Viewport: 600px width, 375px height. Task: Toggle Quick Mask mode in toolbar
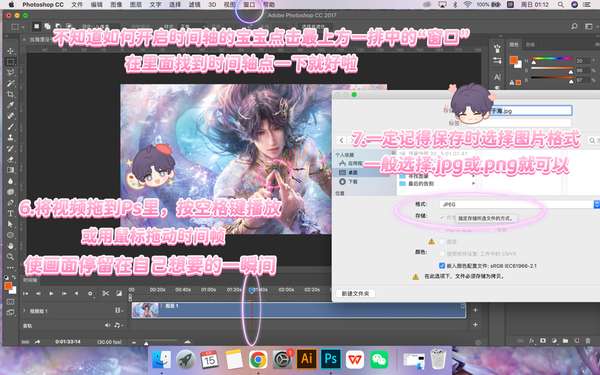click(11, 302)
